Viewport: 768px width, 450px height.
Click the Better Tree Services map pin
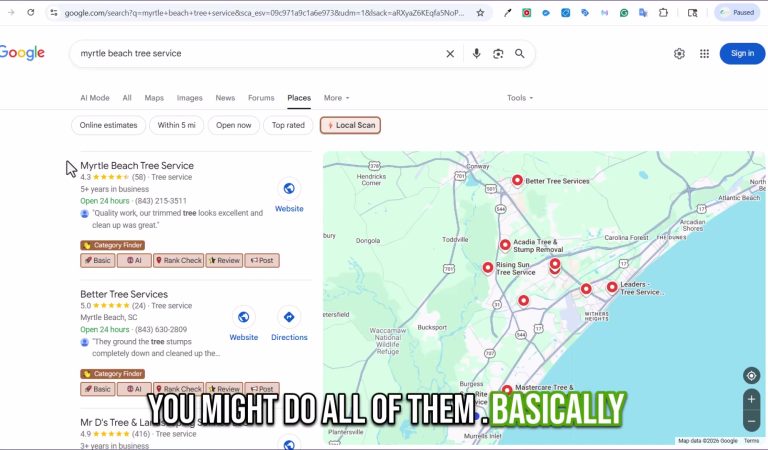[517, 181]
